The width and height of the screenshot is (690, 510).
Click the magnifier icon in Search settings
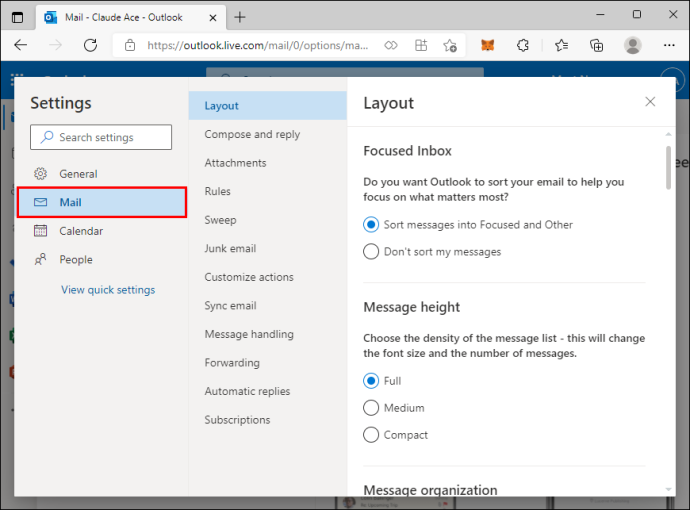47,137
